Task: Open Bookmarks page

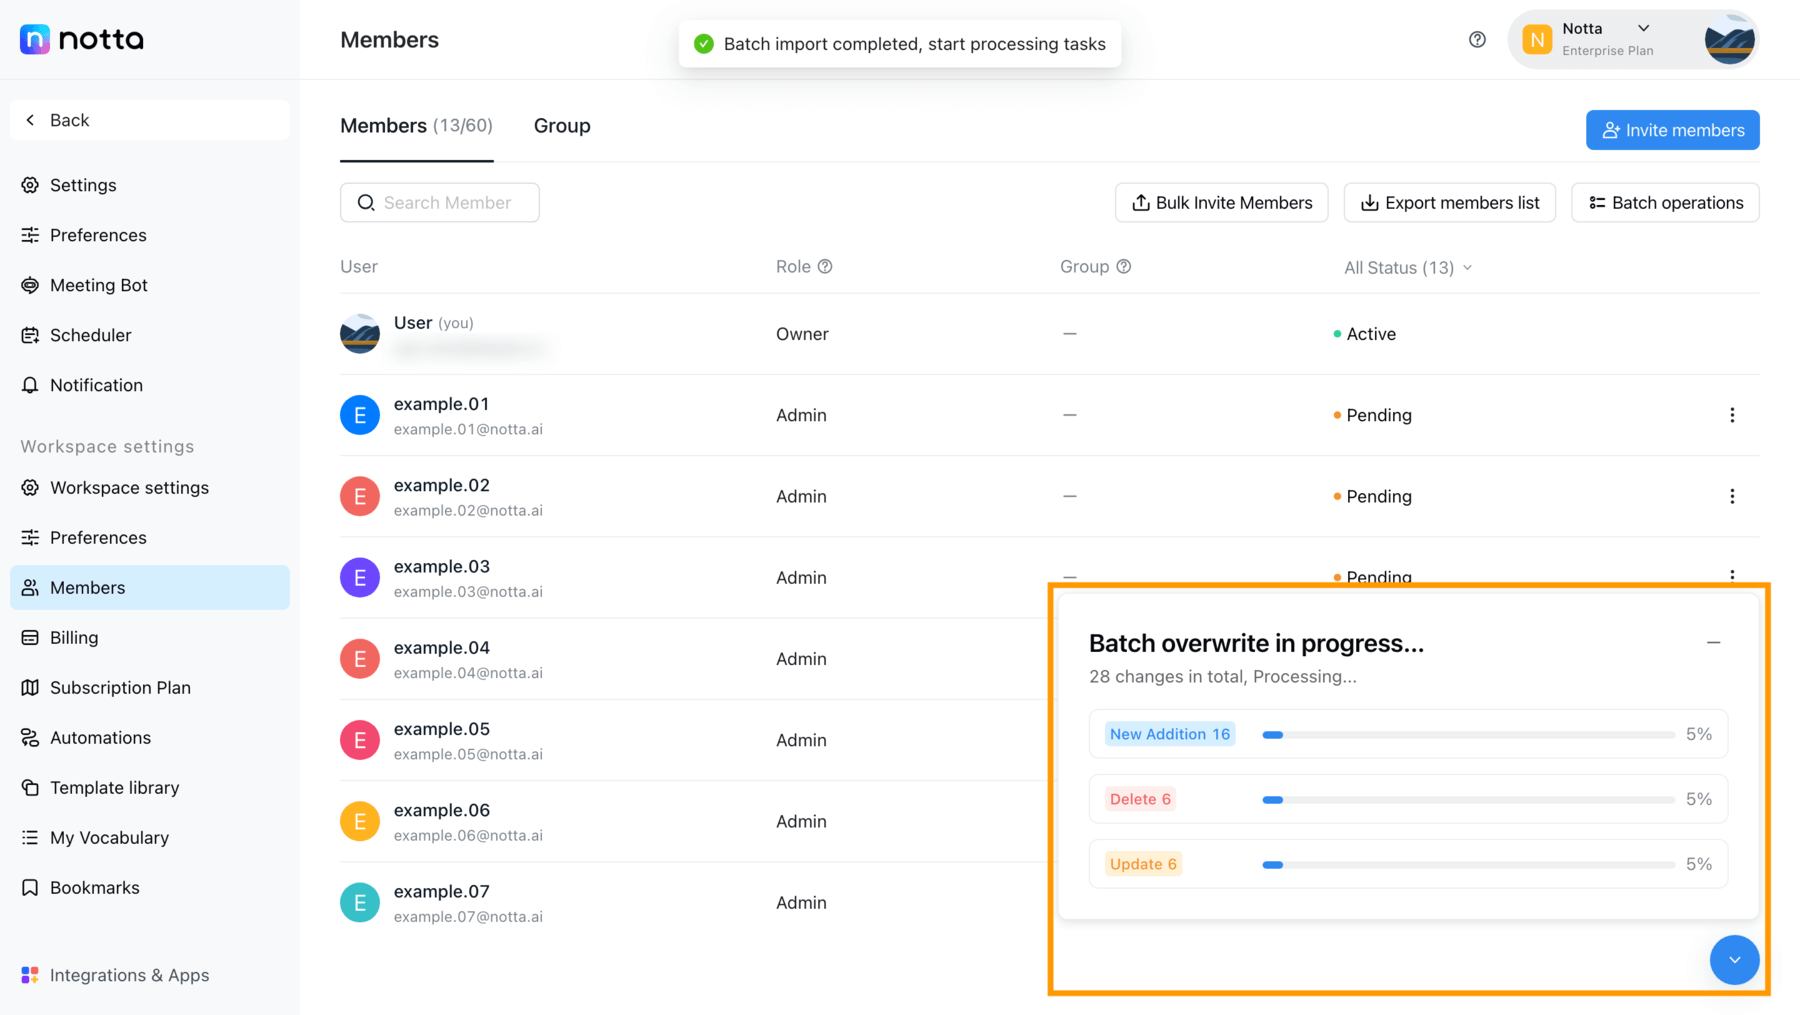Action: coord(150,888)
